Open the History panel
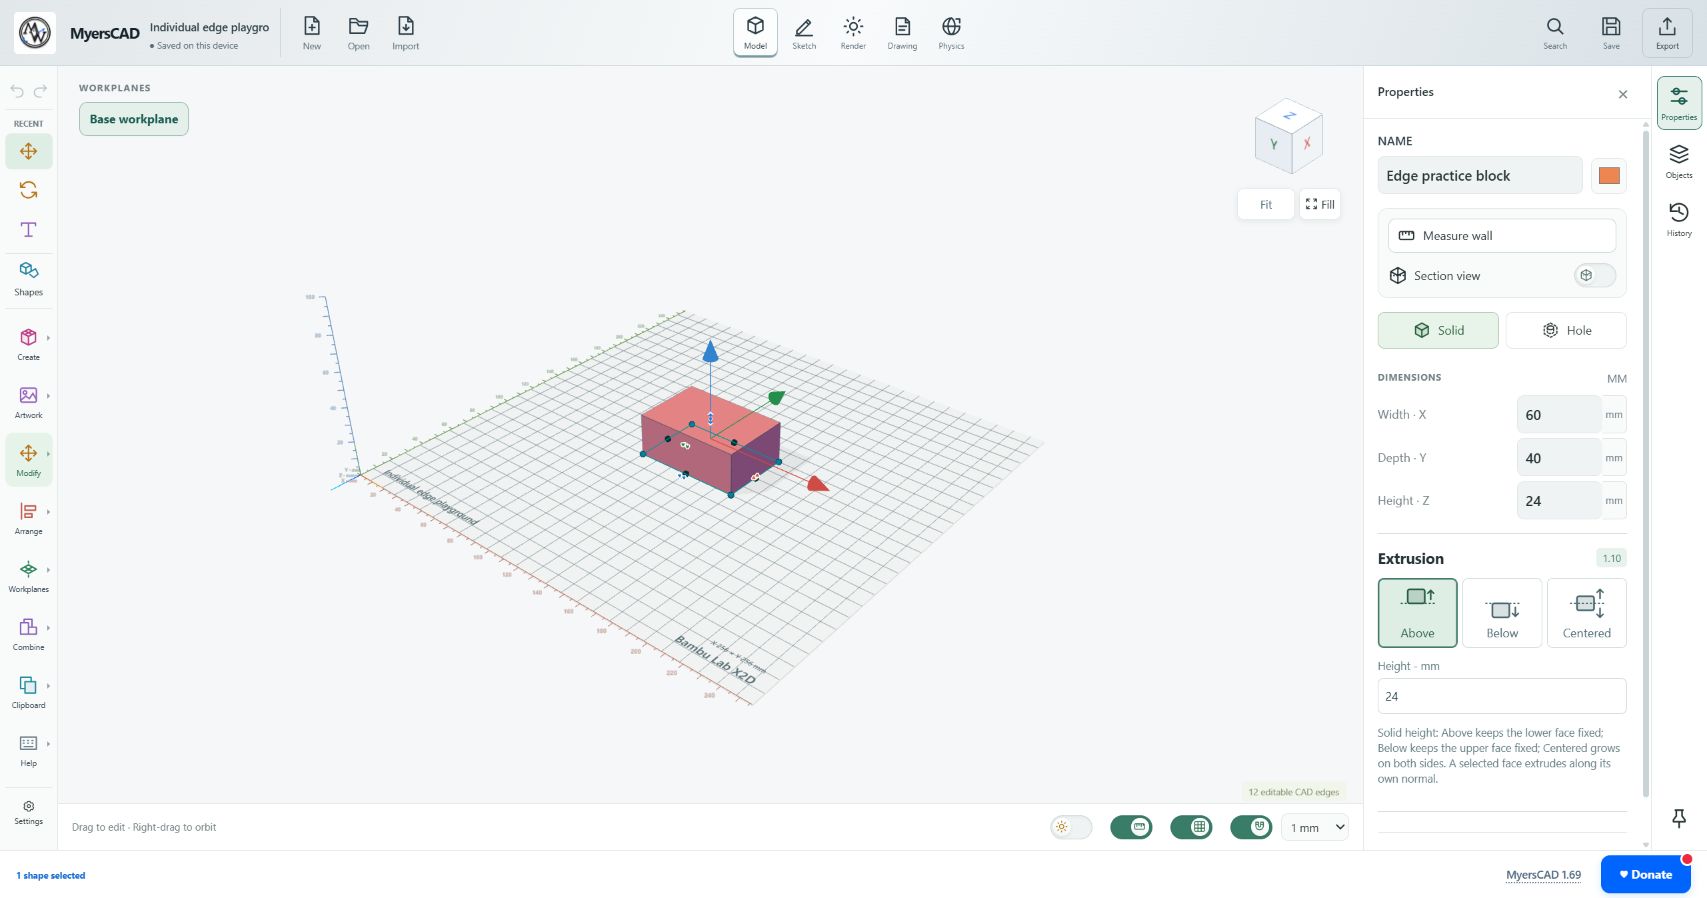The image size is (1707, 898). click(1679, 218)
